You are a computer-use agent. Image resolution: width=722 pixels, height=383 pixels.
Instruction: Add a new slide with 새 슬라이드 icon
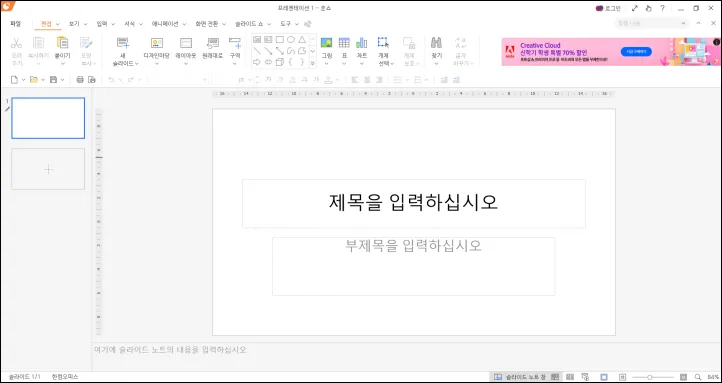click(x=123, y=43)
